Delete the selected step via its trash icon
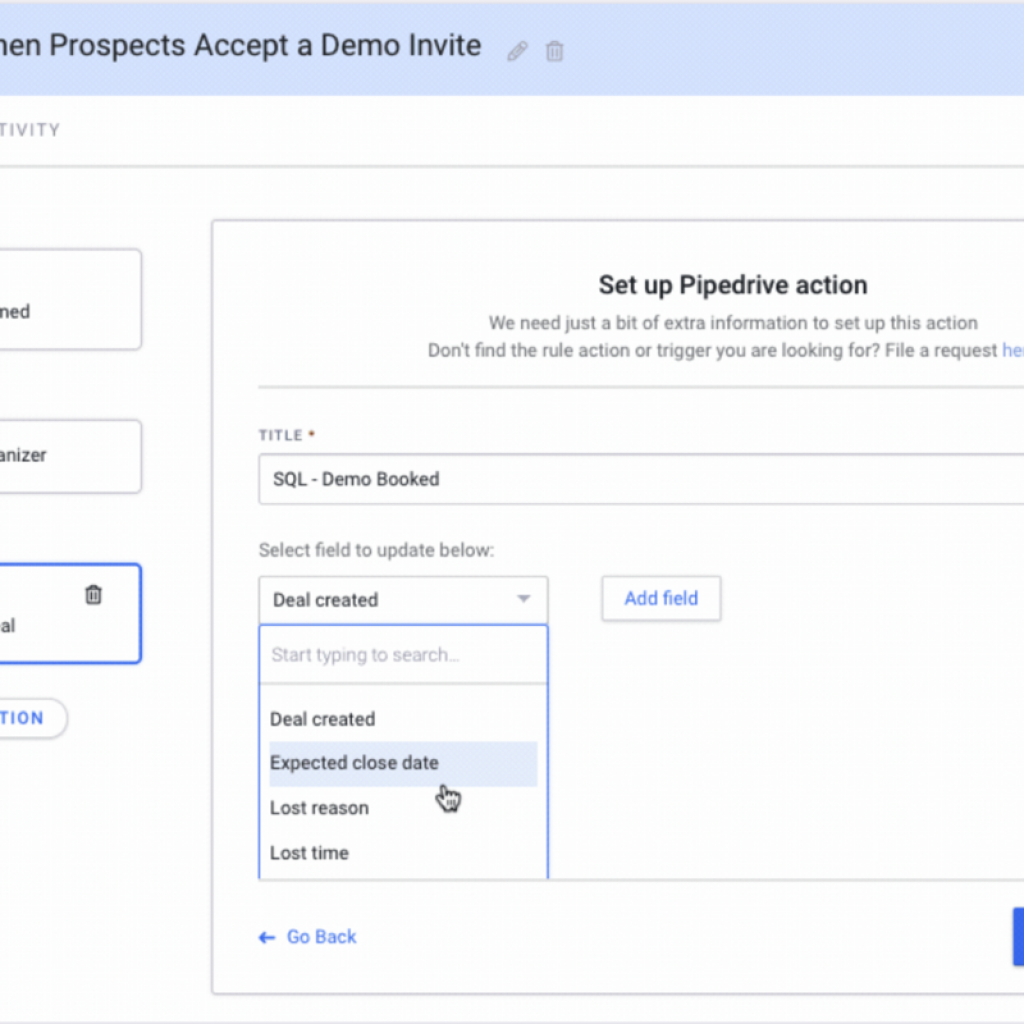This screenshot has width=1024, height=1024. pyautogui.click(x=93, y=594)
